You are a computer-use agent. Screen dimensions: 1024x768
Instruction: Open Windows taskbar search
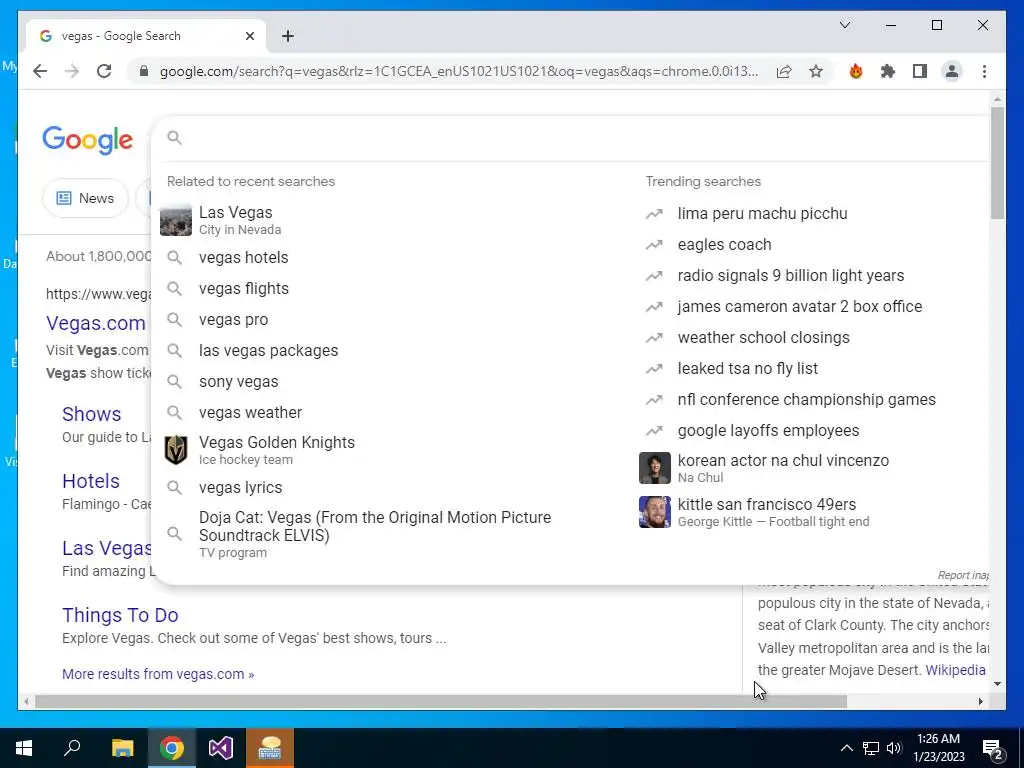pyautogui.click(x=72, y=748)
